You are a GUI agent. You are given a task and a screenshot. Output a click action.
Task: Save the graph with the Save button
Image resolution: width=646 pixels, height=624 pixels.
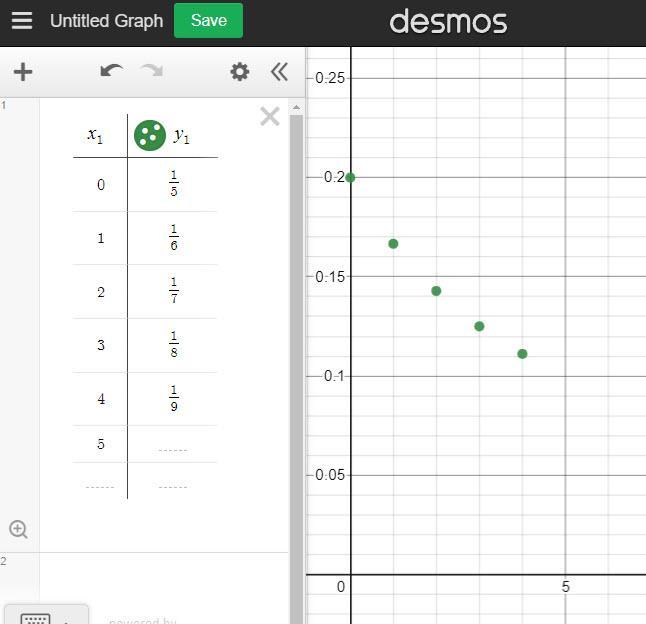[208, 21]
